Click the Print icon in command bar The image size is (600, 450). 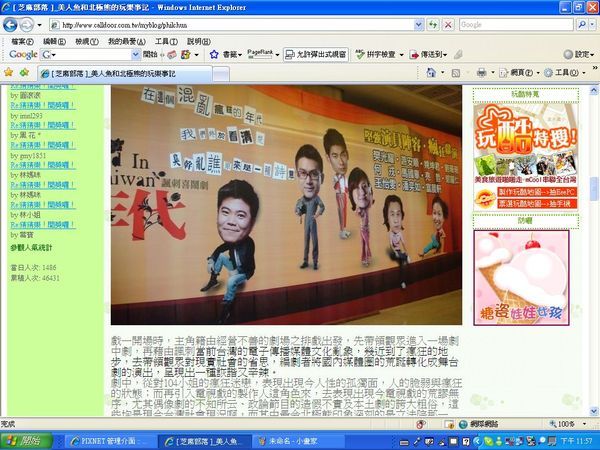coord(481,72)
